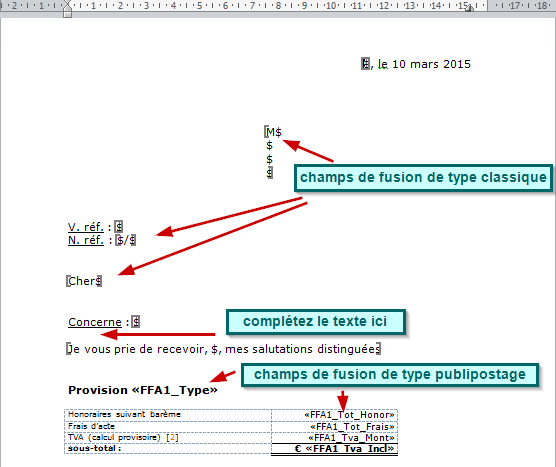Click the 'sous-total :' table cell

click(168, 448)
